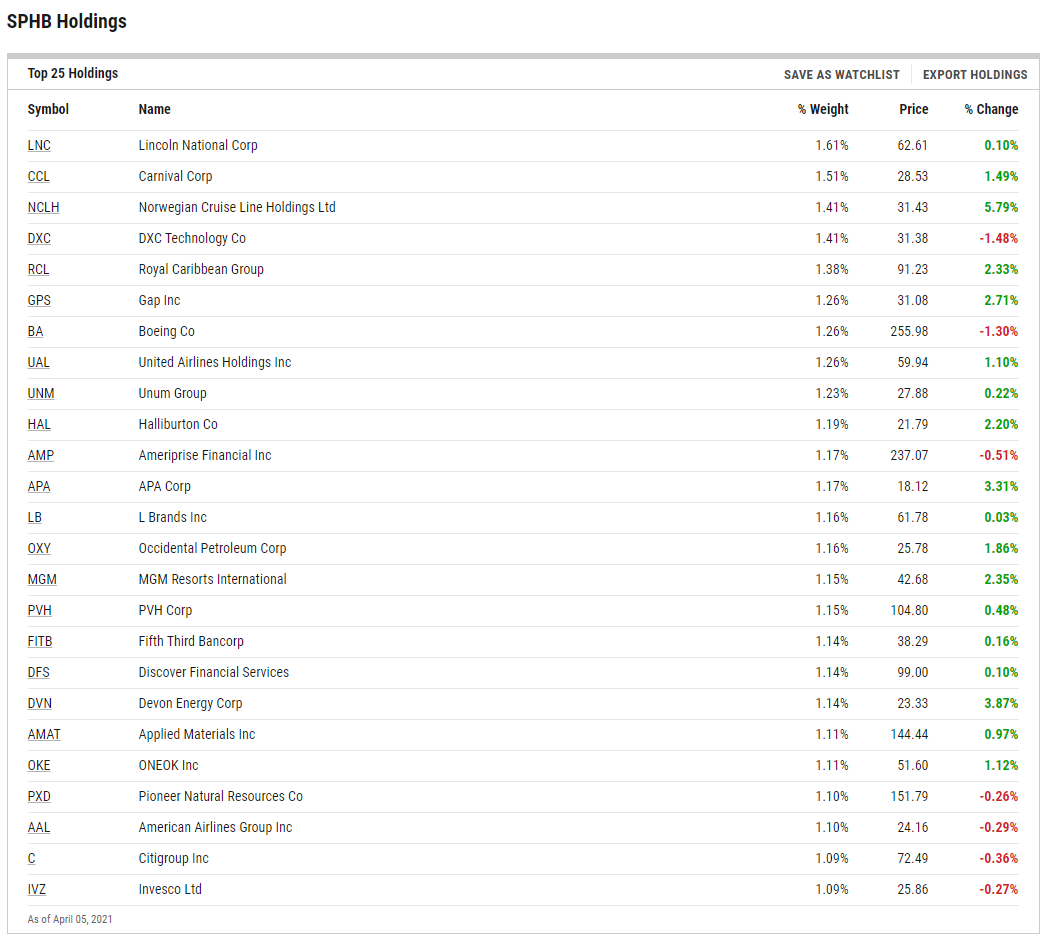Click the Name column header
Image resolution: width=1050 pixels, height=950 pixels.
pos(154,109)
